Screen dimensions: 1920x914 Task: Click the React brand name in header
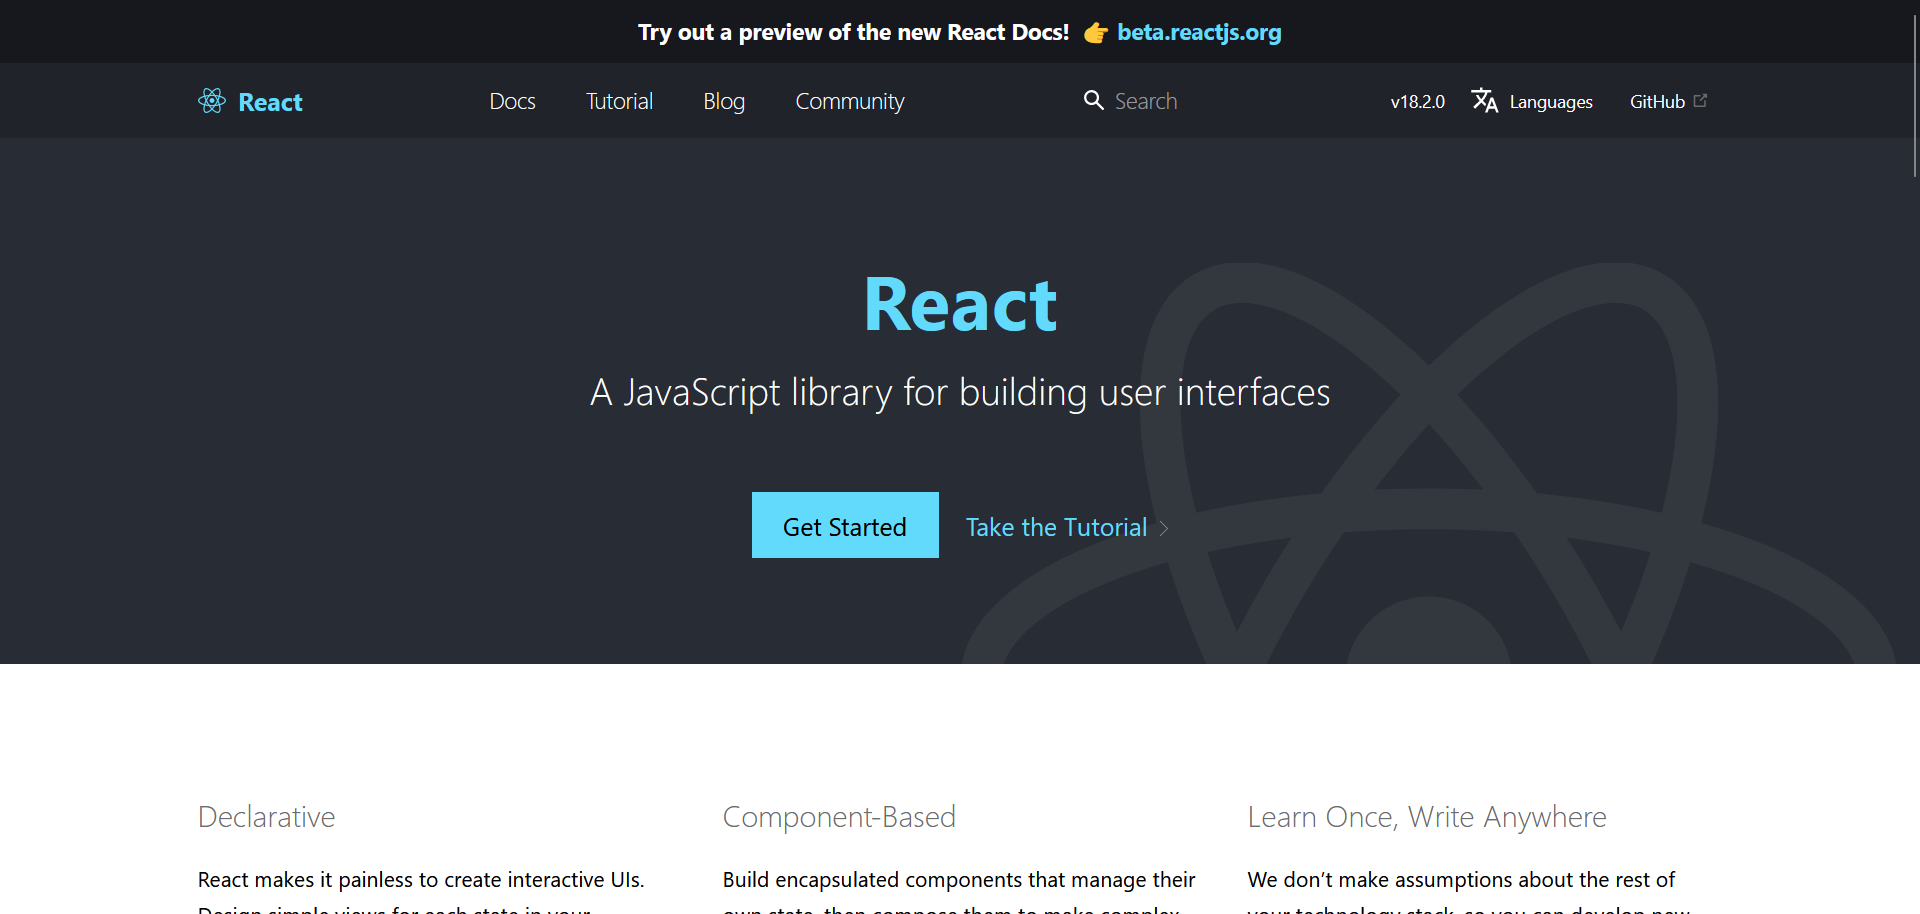point(270,102)
